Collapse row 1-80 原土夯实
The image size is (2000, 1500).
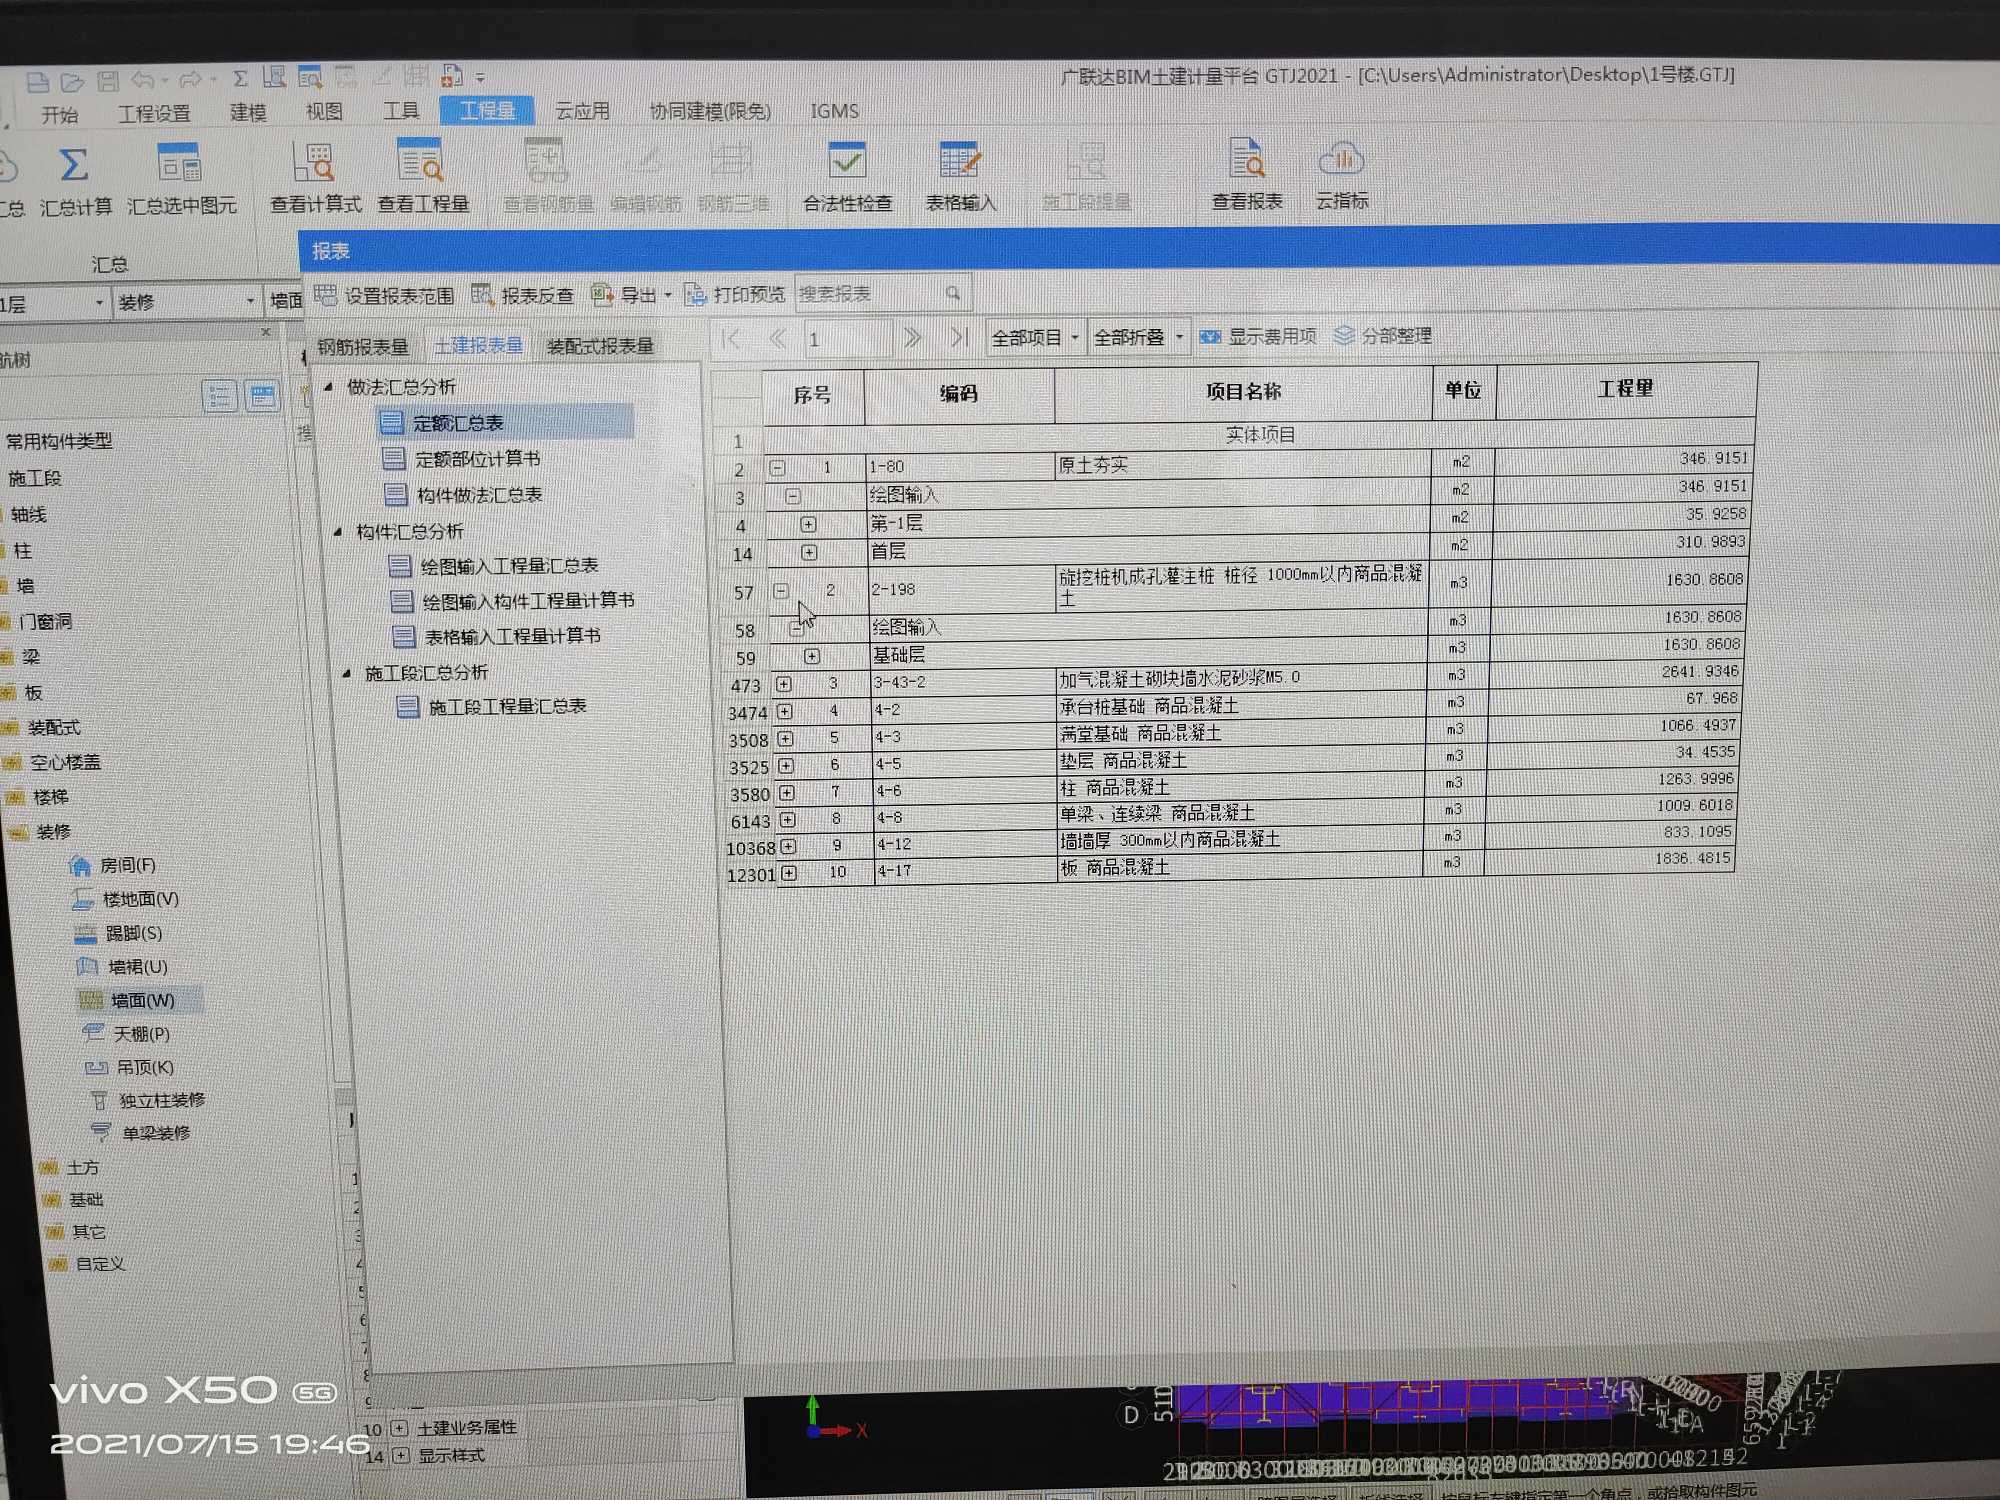(777, 468)
